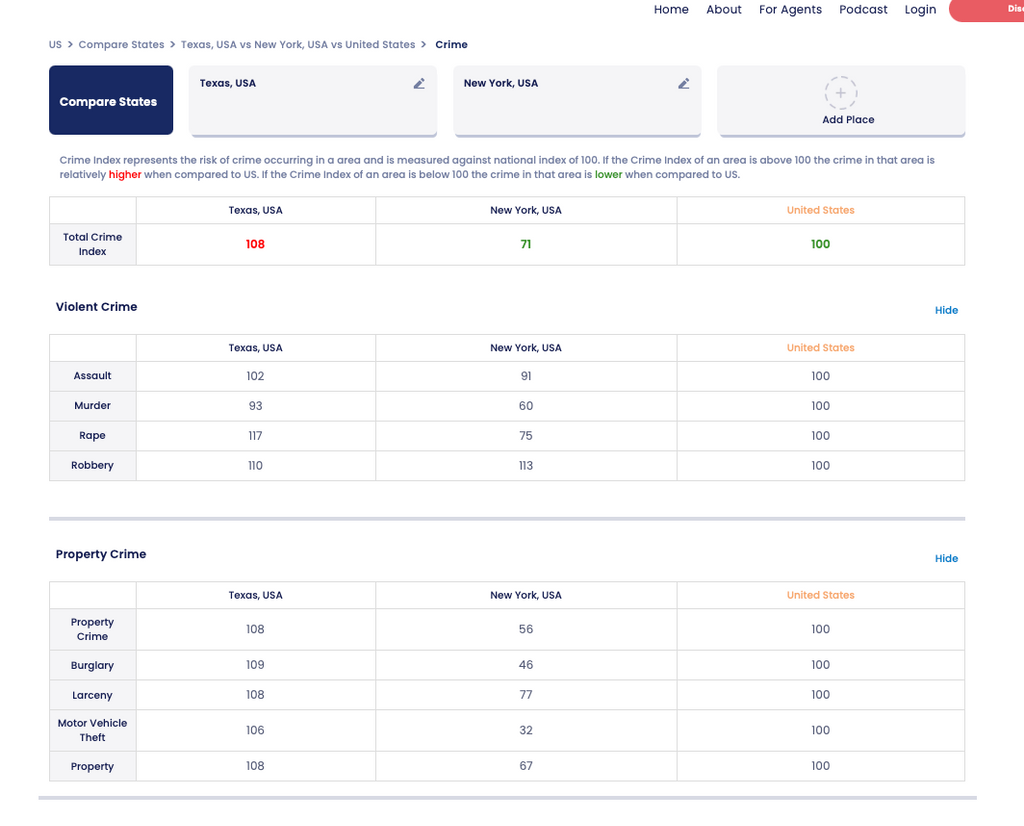Image resolution: width=1024 pixels, height=826 pixels.
Task: Click the Login link
Action: 920,10
